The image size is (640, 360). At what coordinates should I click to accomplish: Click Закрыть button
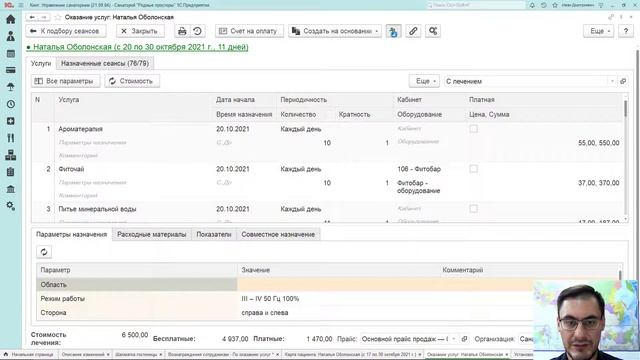pos(140,31)
